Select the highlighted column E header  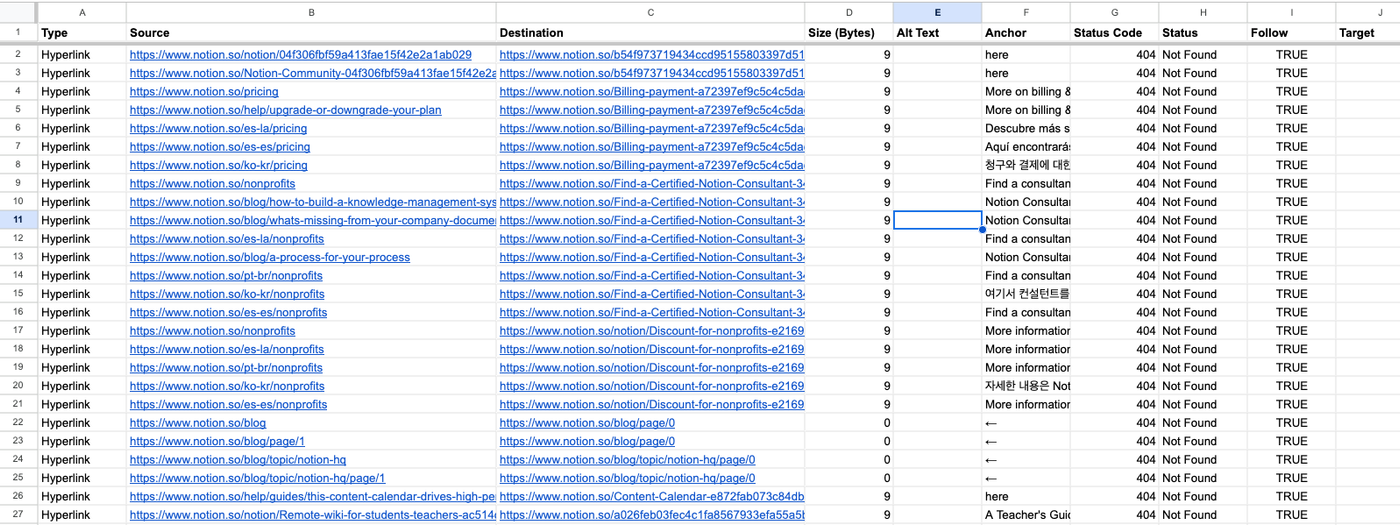click(937, 13)
